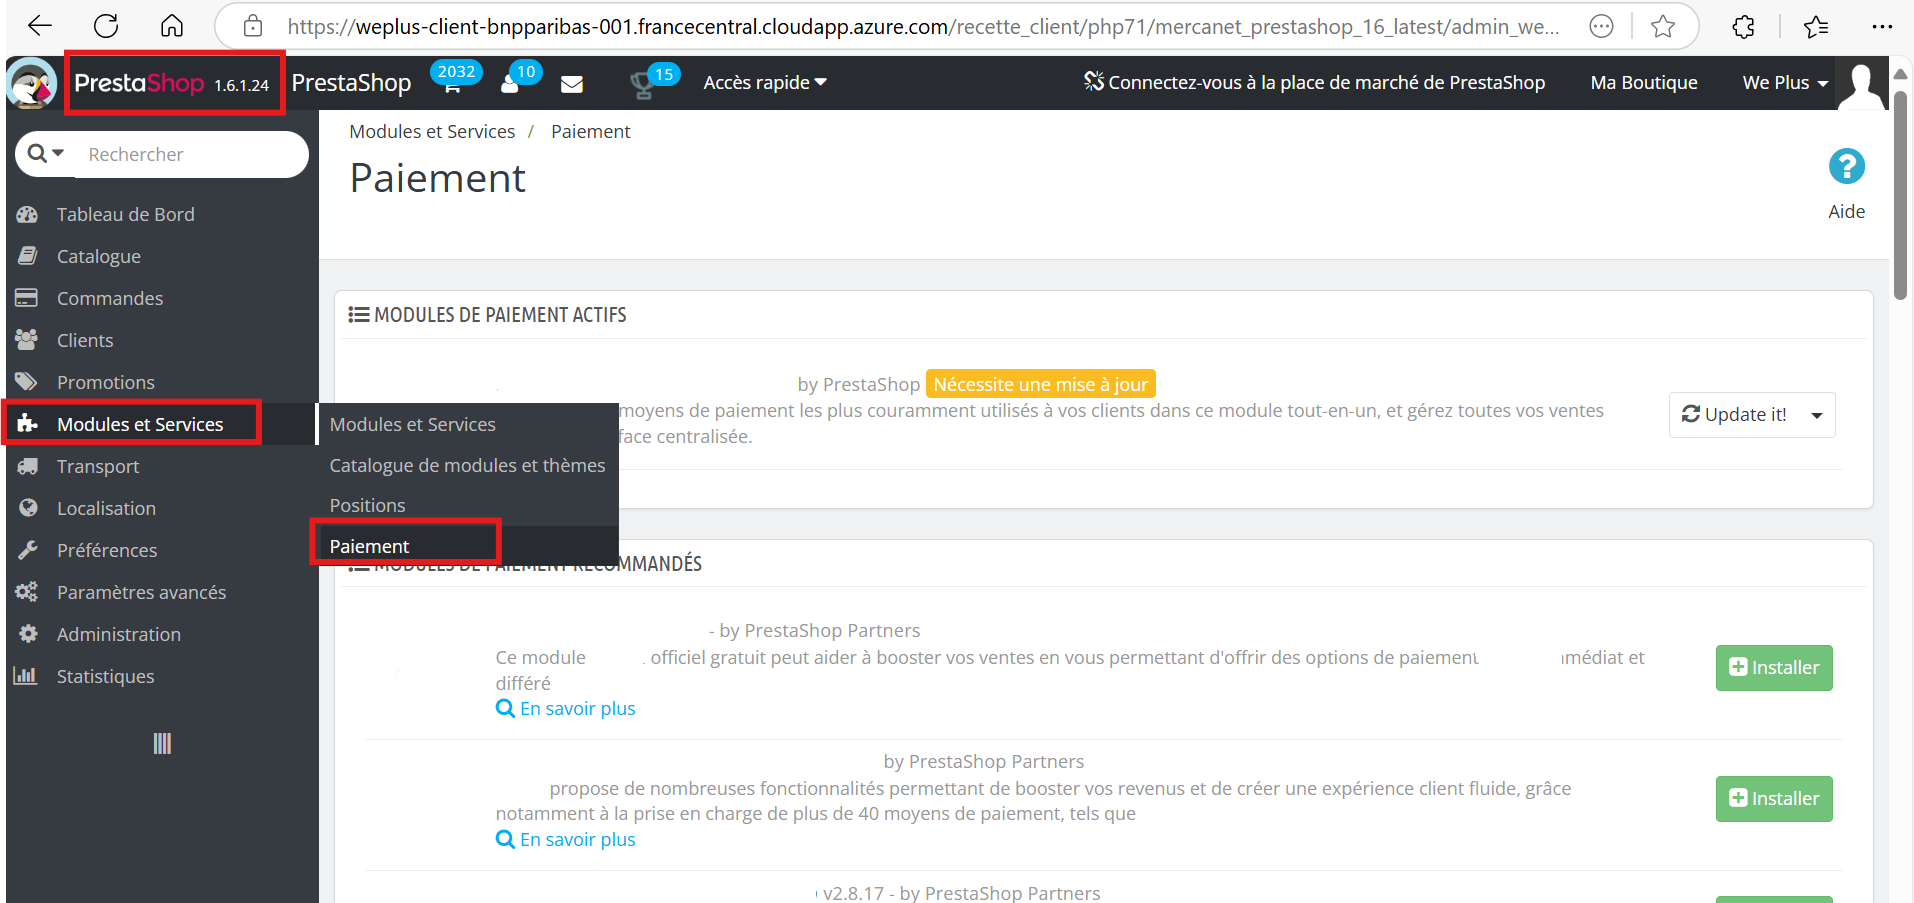Expand We Plus user dropdown
The image size is (1914, 903).
(x=1785, y=82)
